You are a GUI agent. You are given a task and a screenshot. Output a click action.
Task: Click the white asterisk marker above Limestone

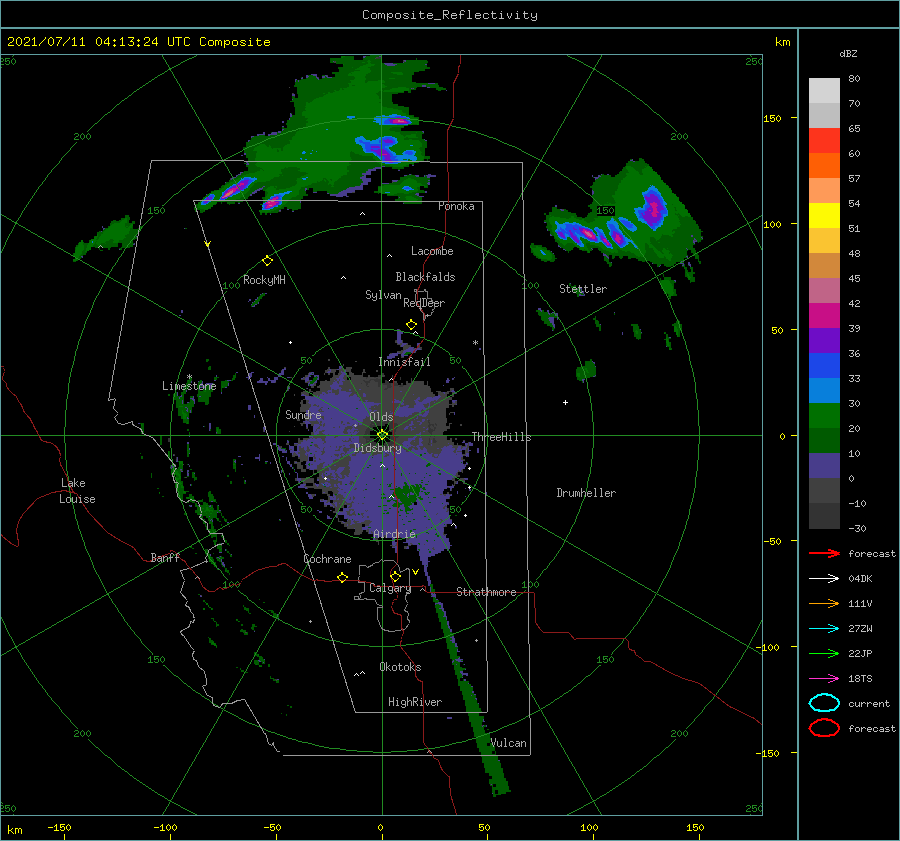pyautogui.click(x=189, y=377)
